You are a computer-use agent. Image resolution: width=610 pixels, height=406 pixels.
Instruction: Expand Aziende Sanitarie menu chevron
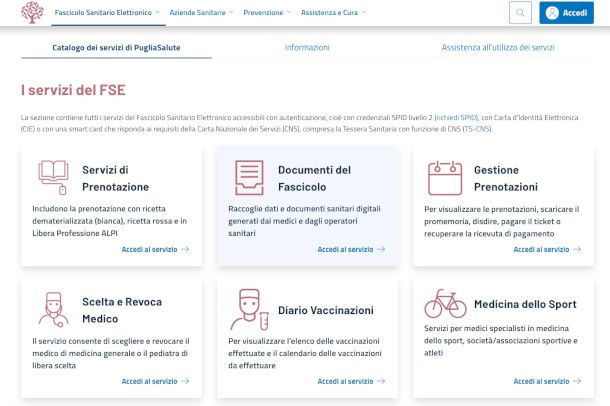pos(231,12)
